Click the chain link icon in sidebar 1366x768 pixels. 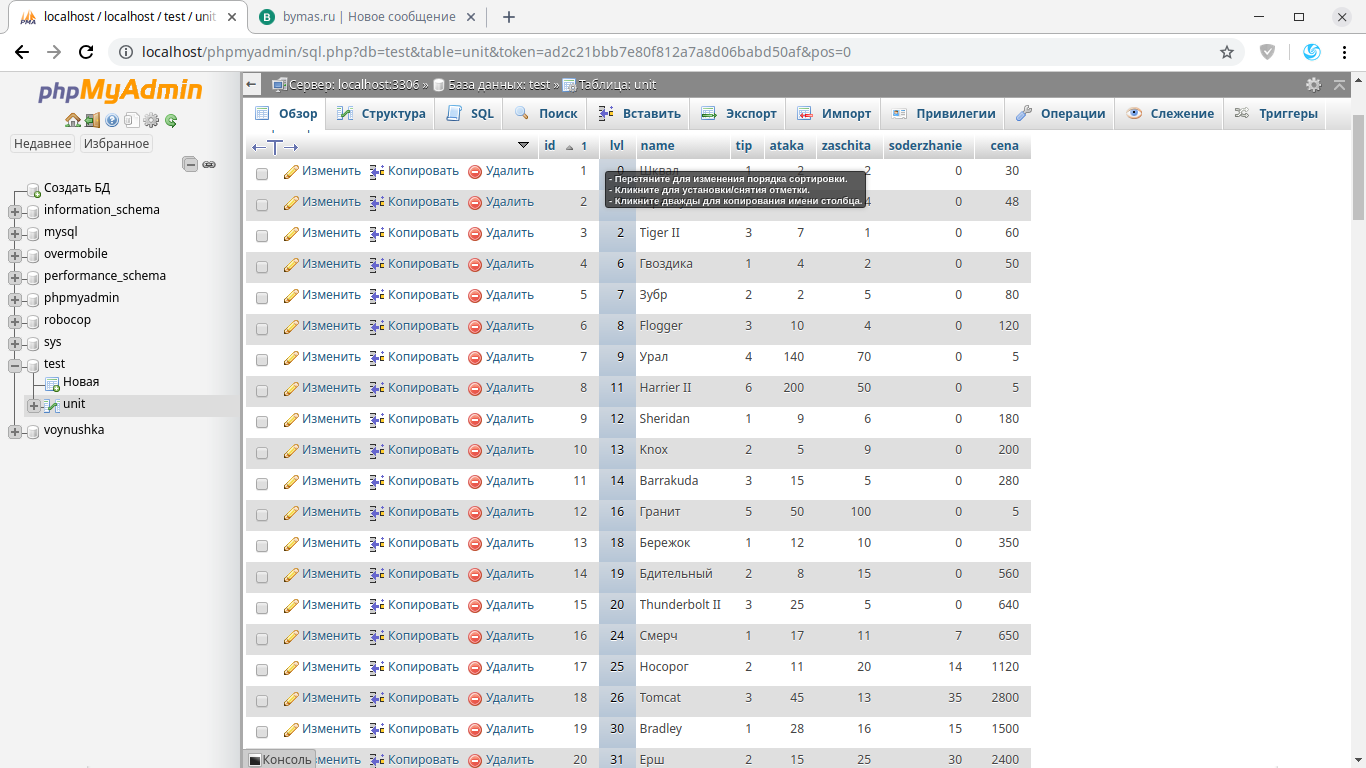tap(209, 164)
